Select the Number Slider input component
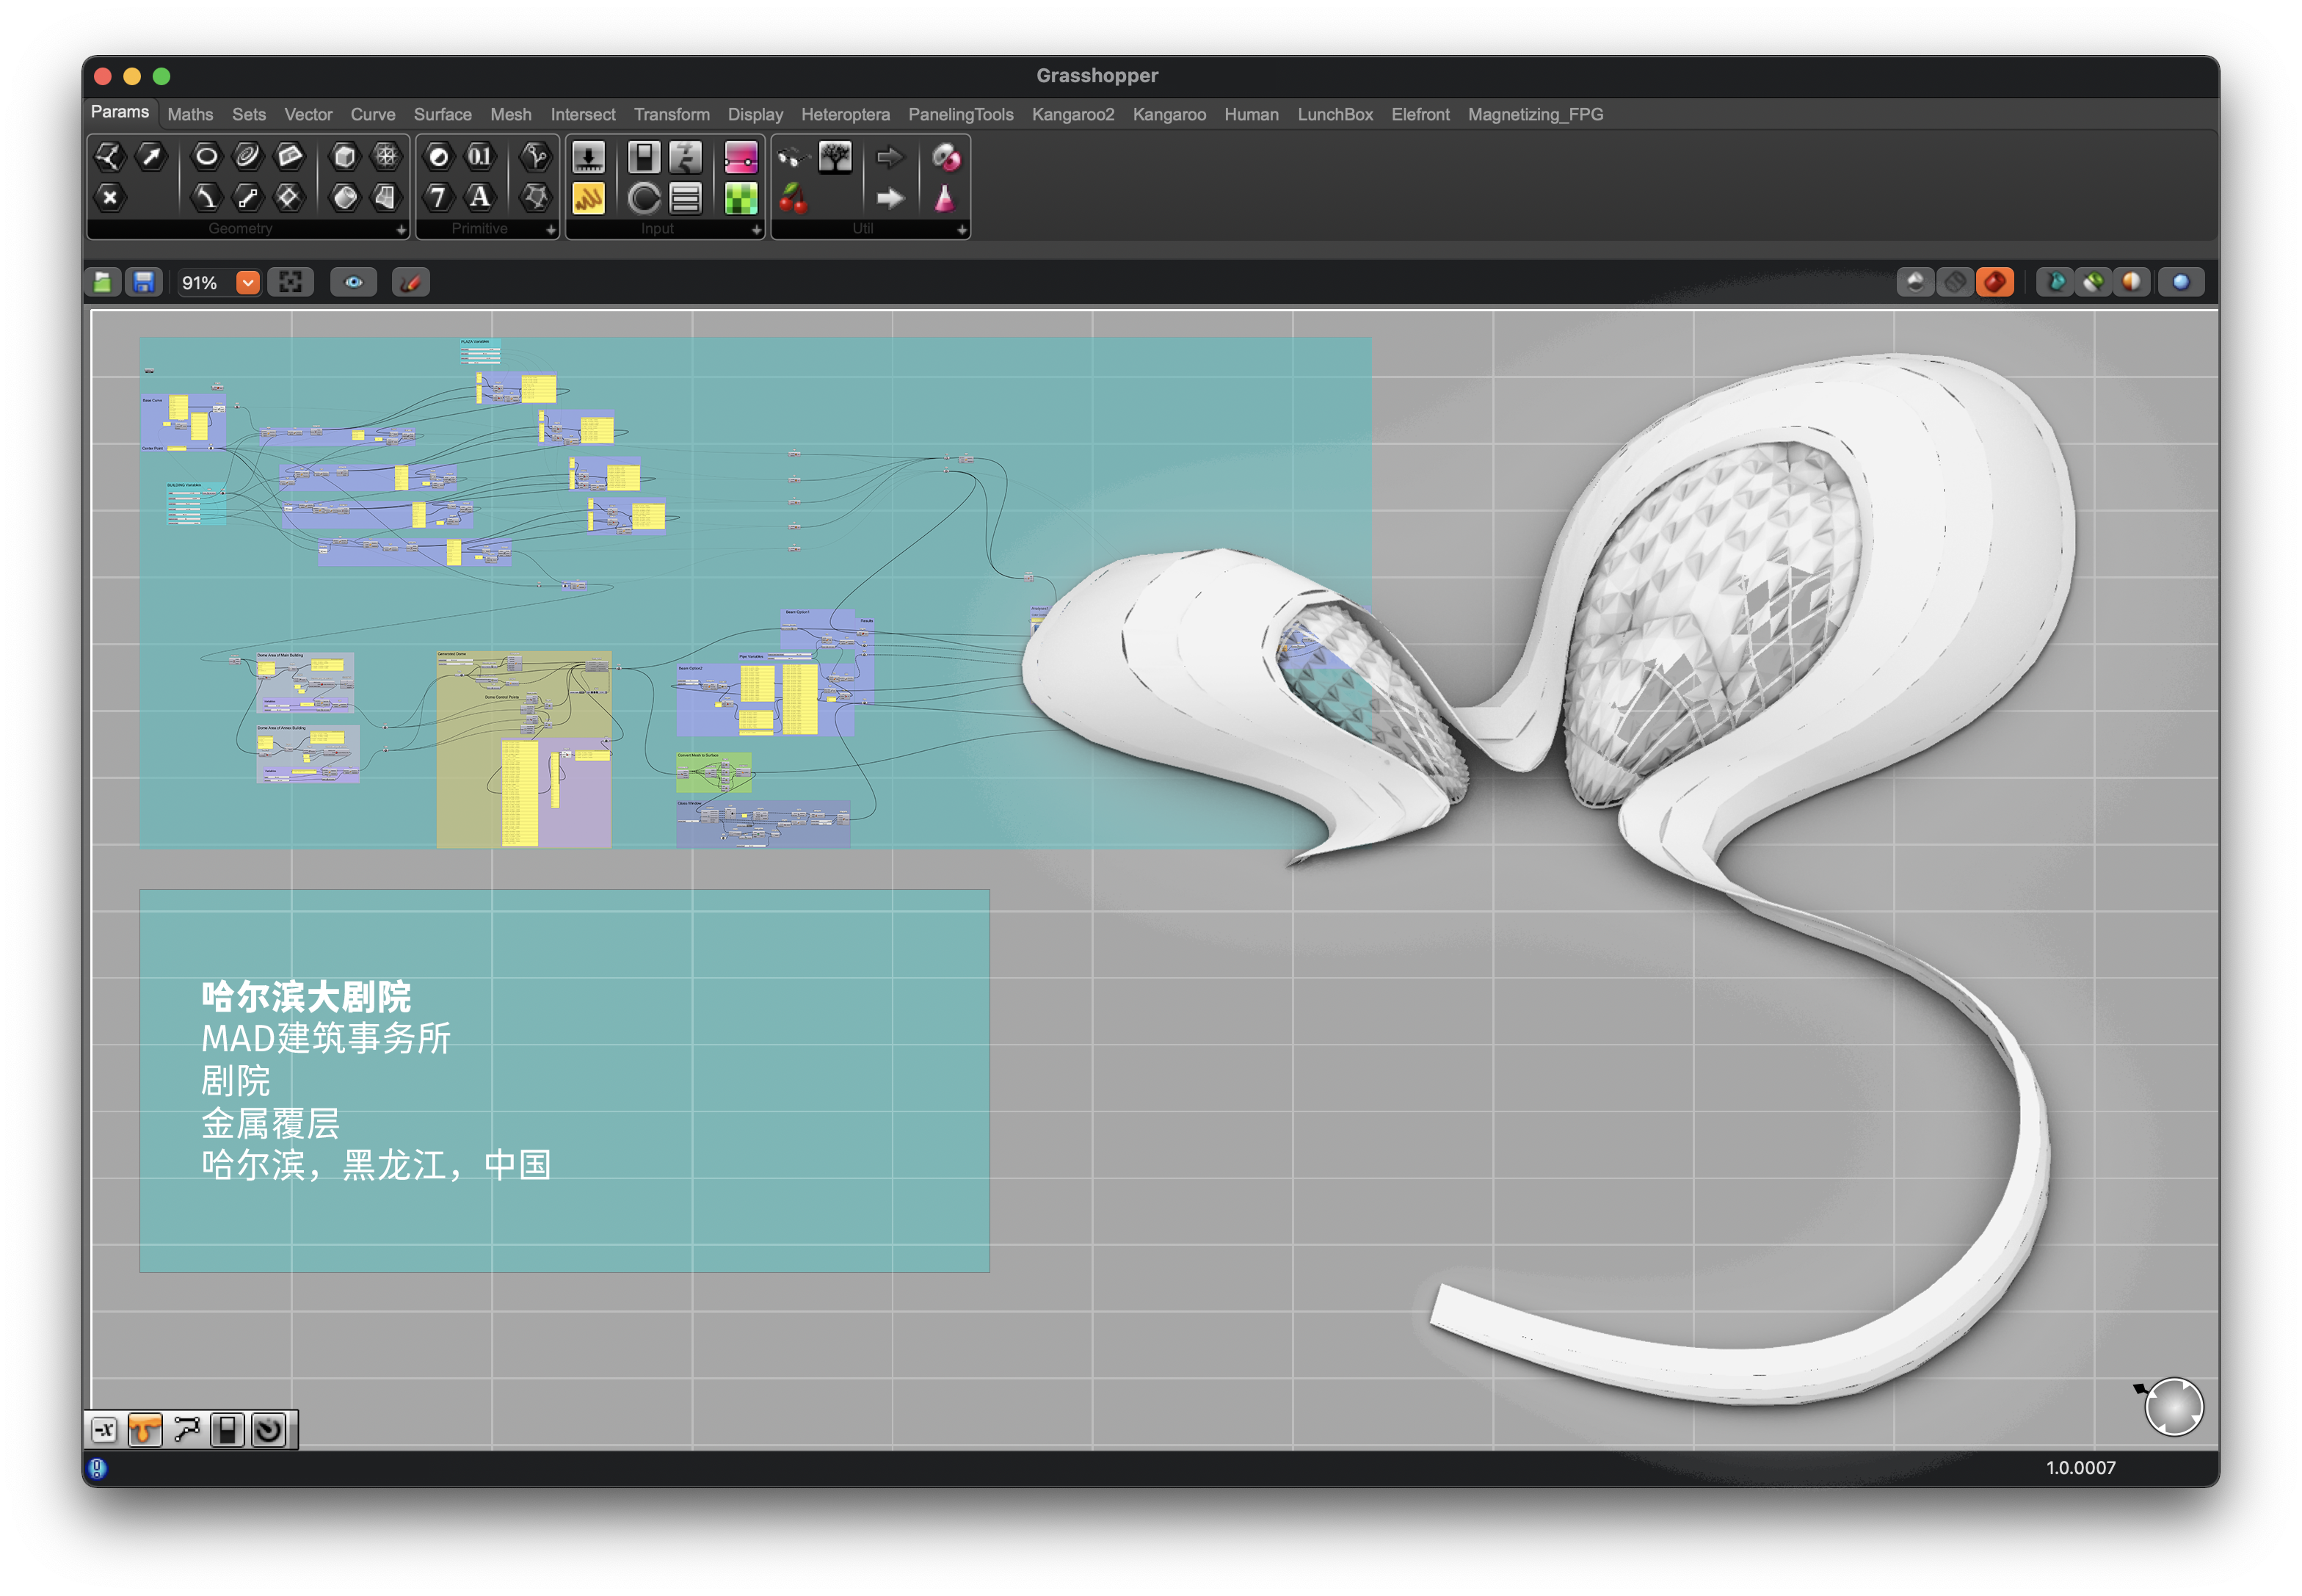Screen dimensions: 2302x1596 coord(588,157)
